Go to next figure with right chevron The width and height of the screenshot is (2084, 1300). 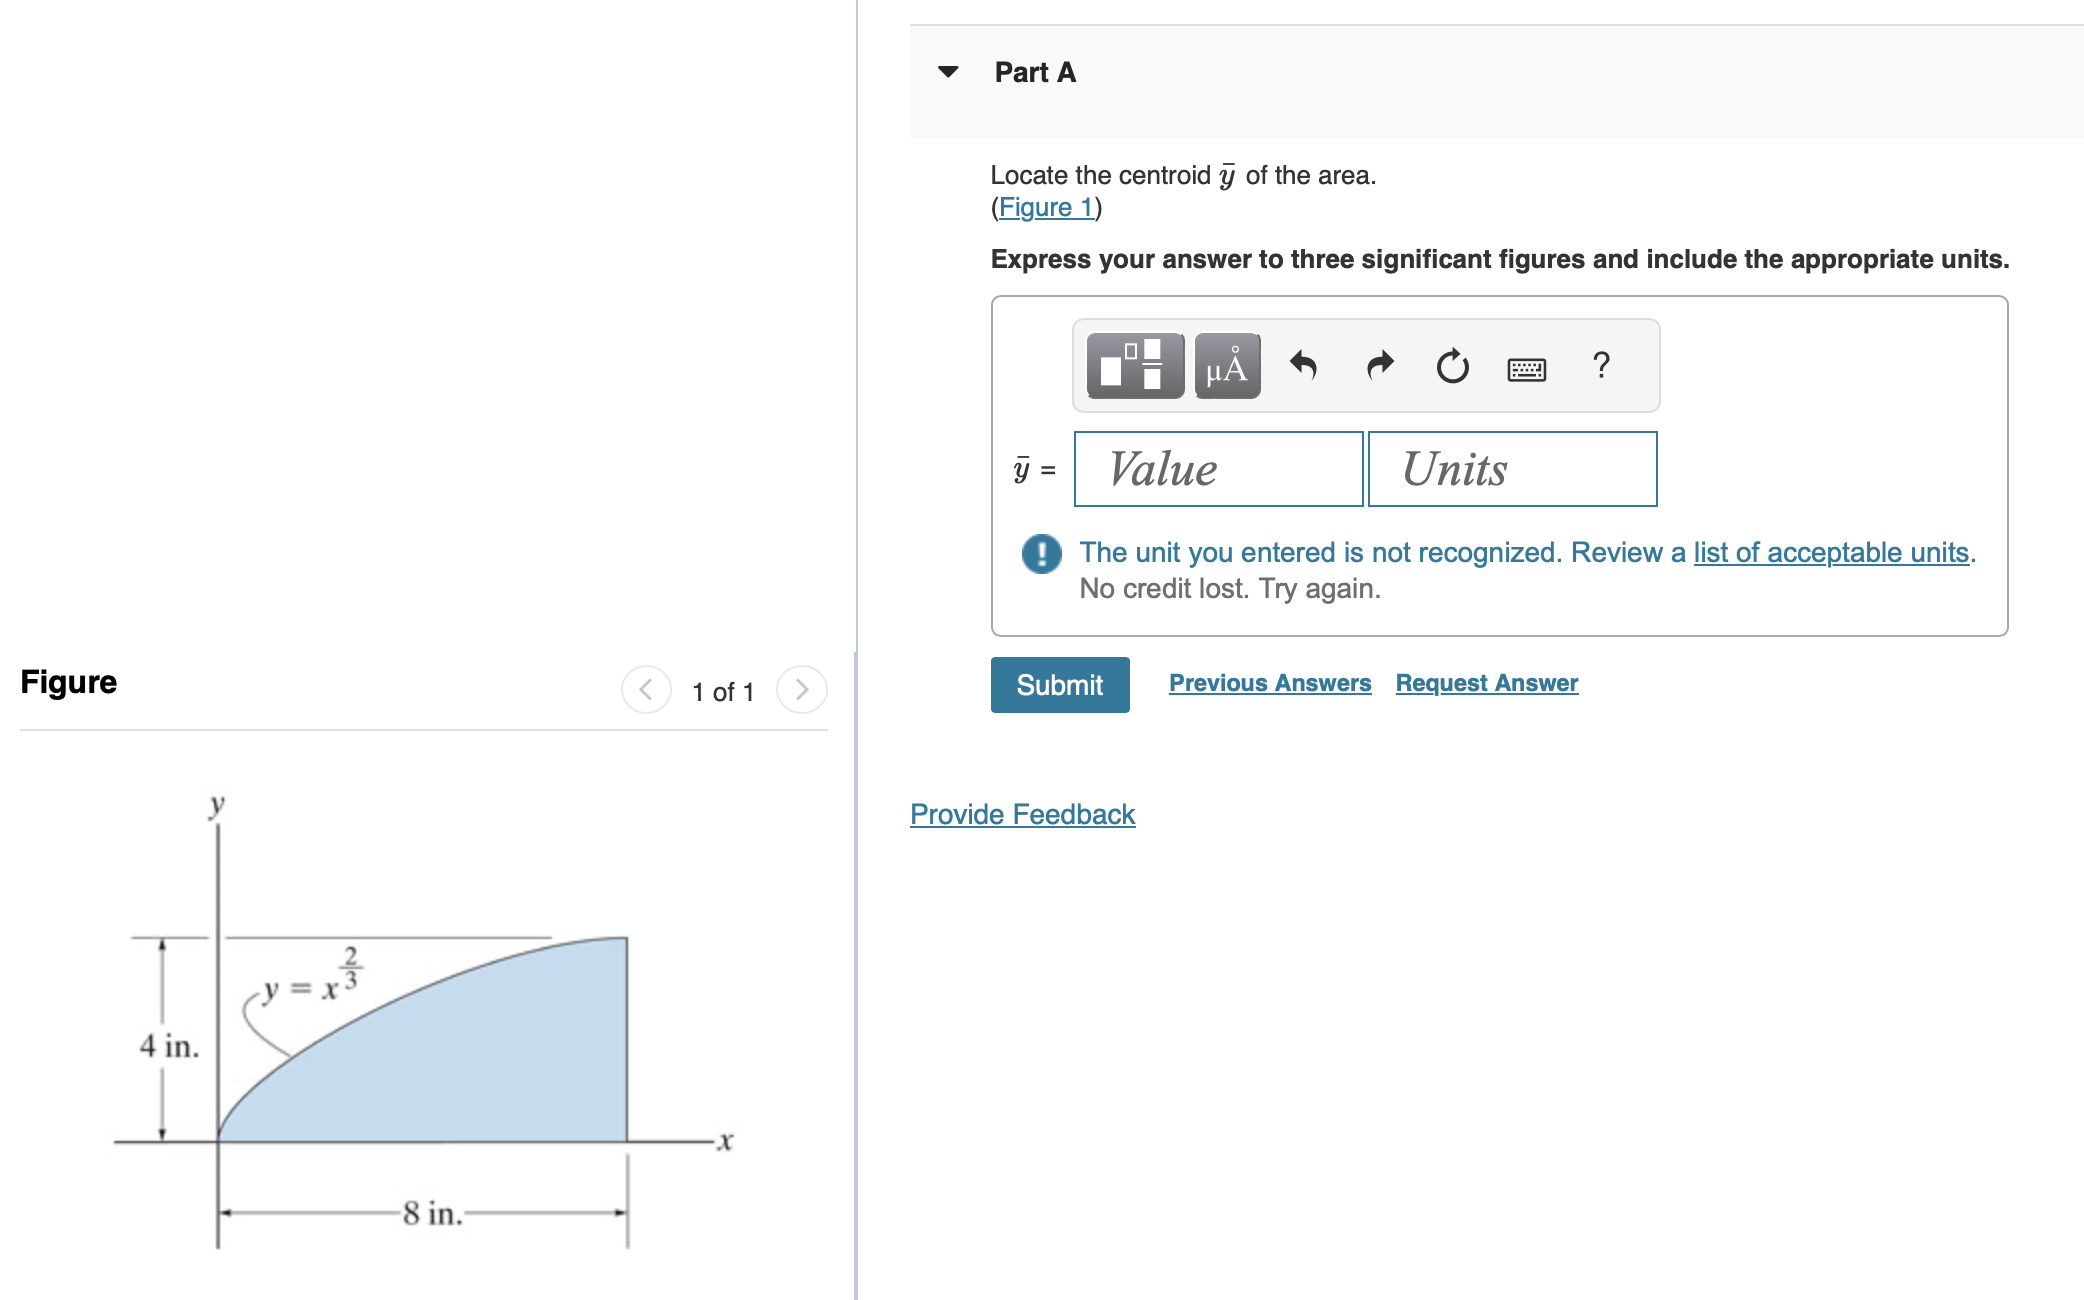coord(802,689)
